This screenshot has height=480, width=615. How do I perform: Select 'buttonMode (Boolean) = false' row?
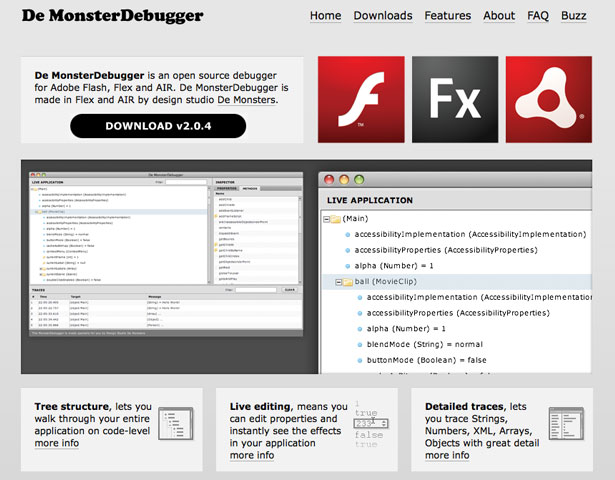[x=457, y=360]
